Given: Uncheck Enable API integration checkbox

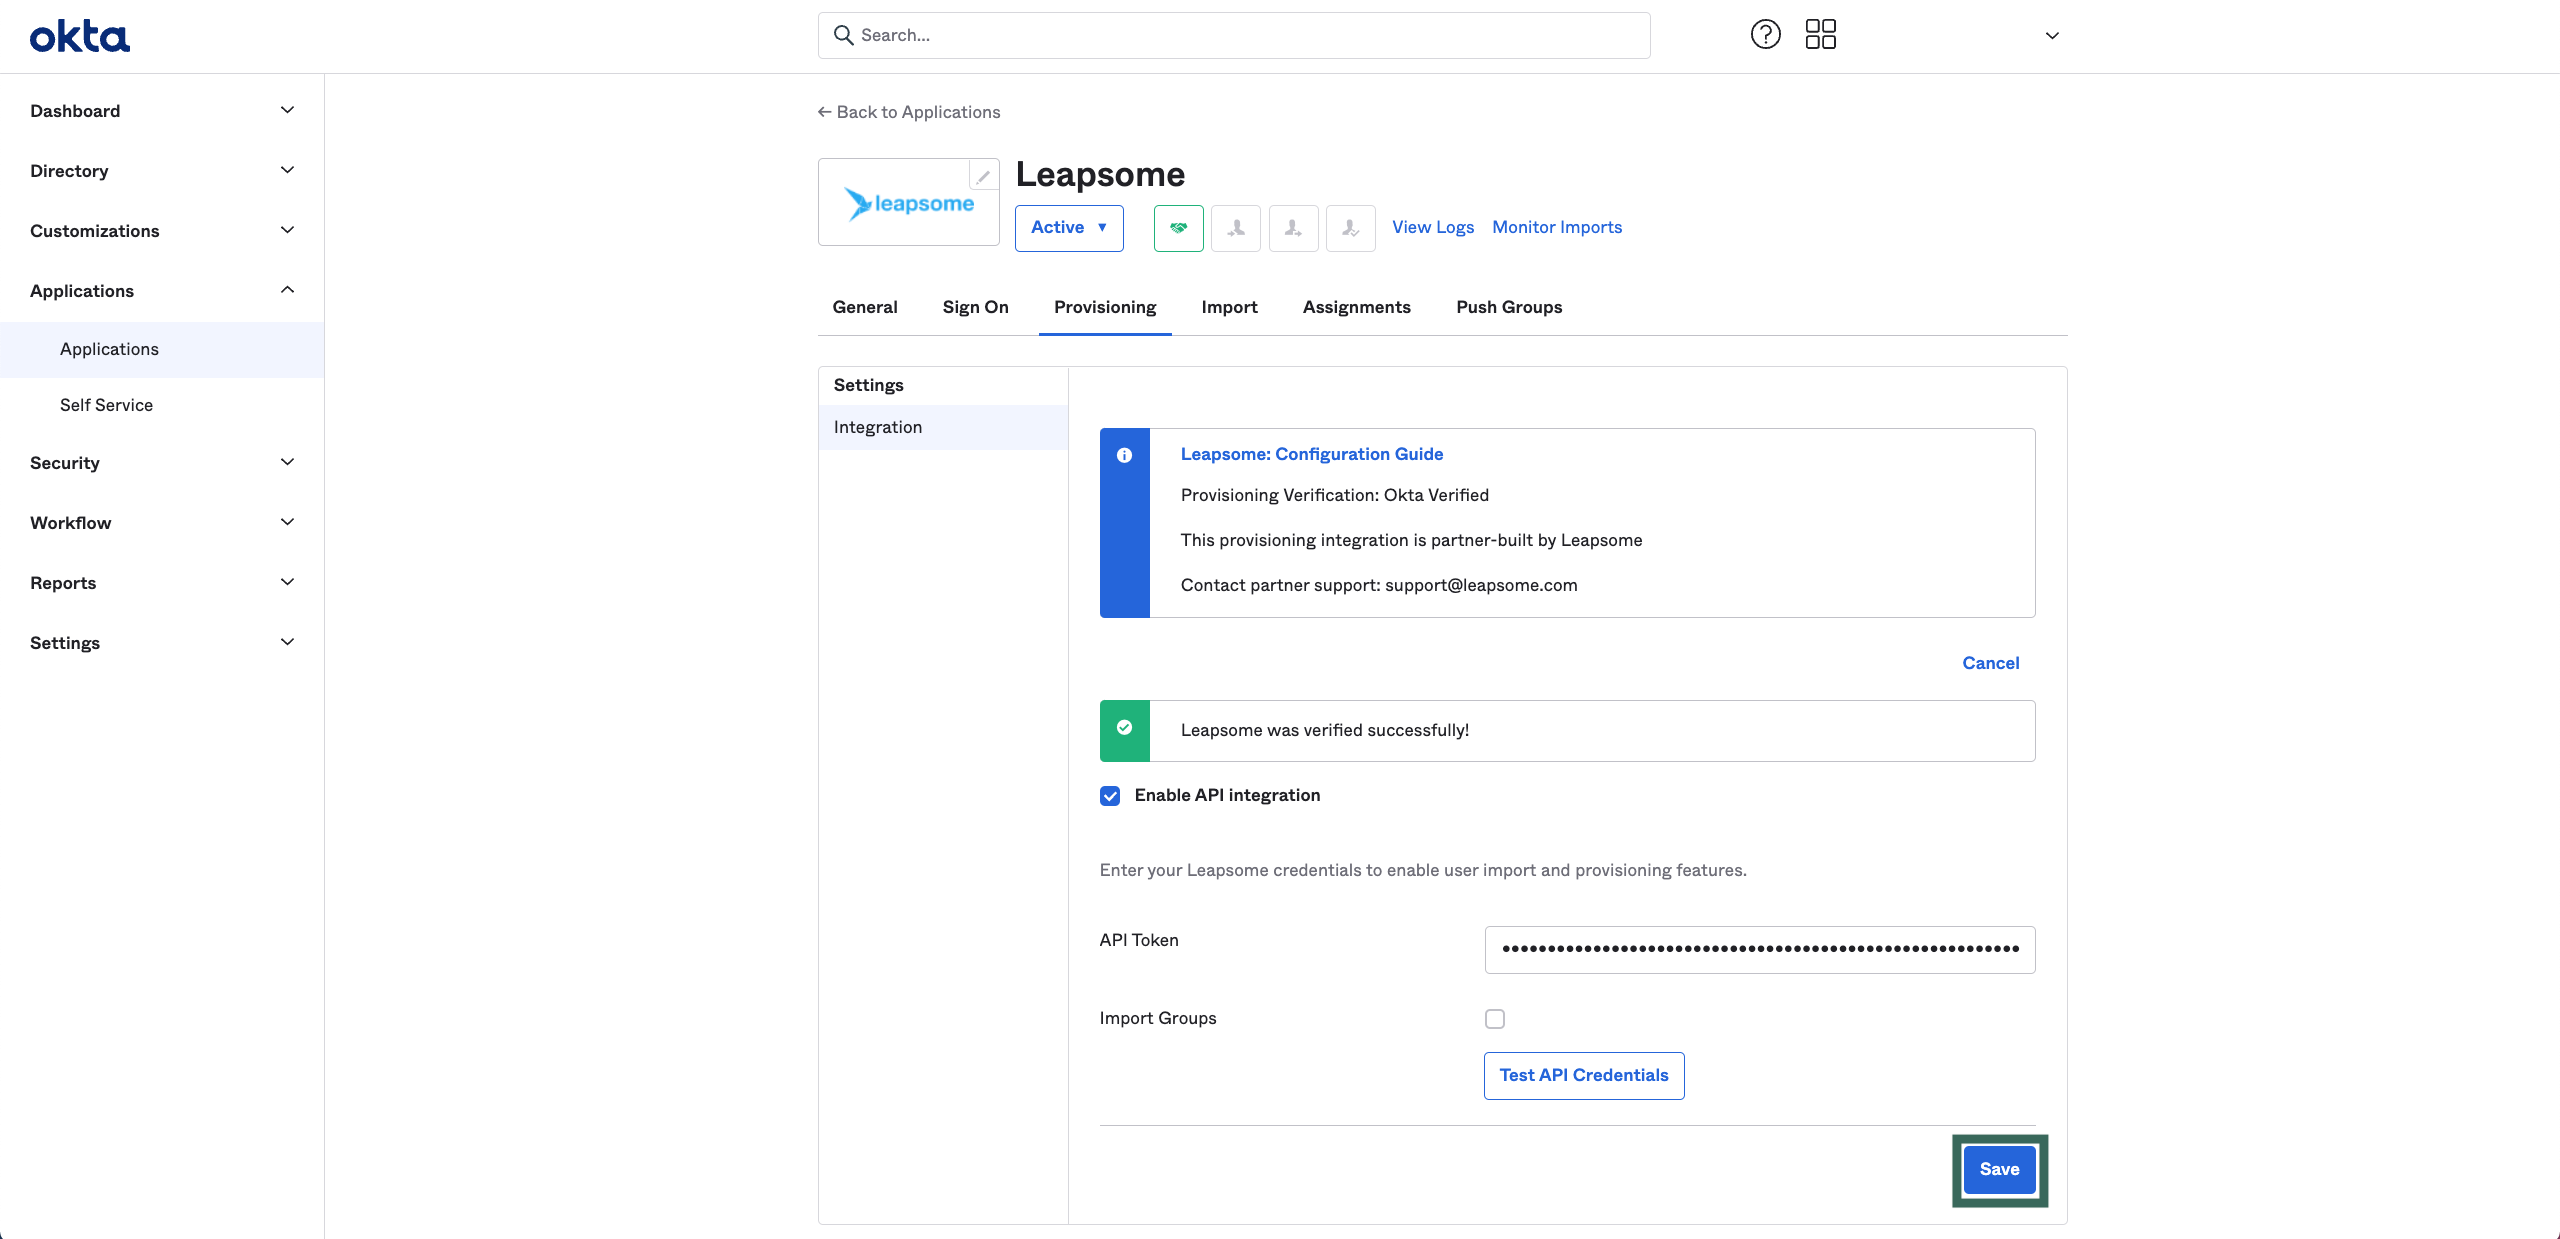Looking at the screenshot, I should click(x=1110, y=796).
